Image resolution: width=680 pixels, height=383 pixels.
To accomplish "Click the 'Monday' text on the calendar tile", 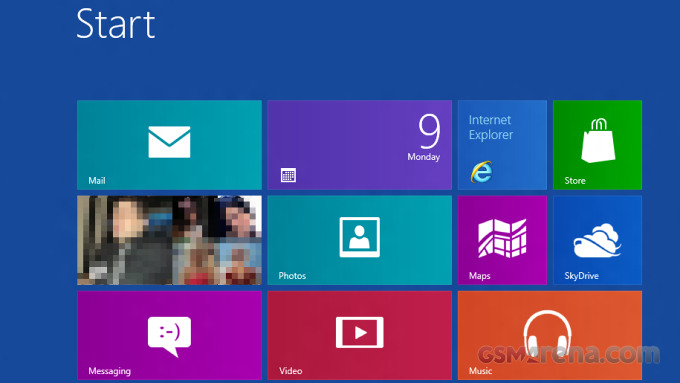I will coord(424,157).
